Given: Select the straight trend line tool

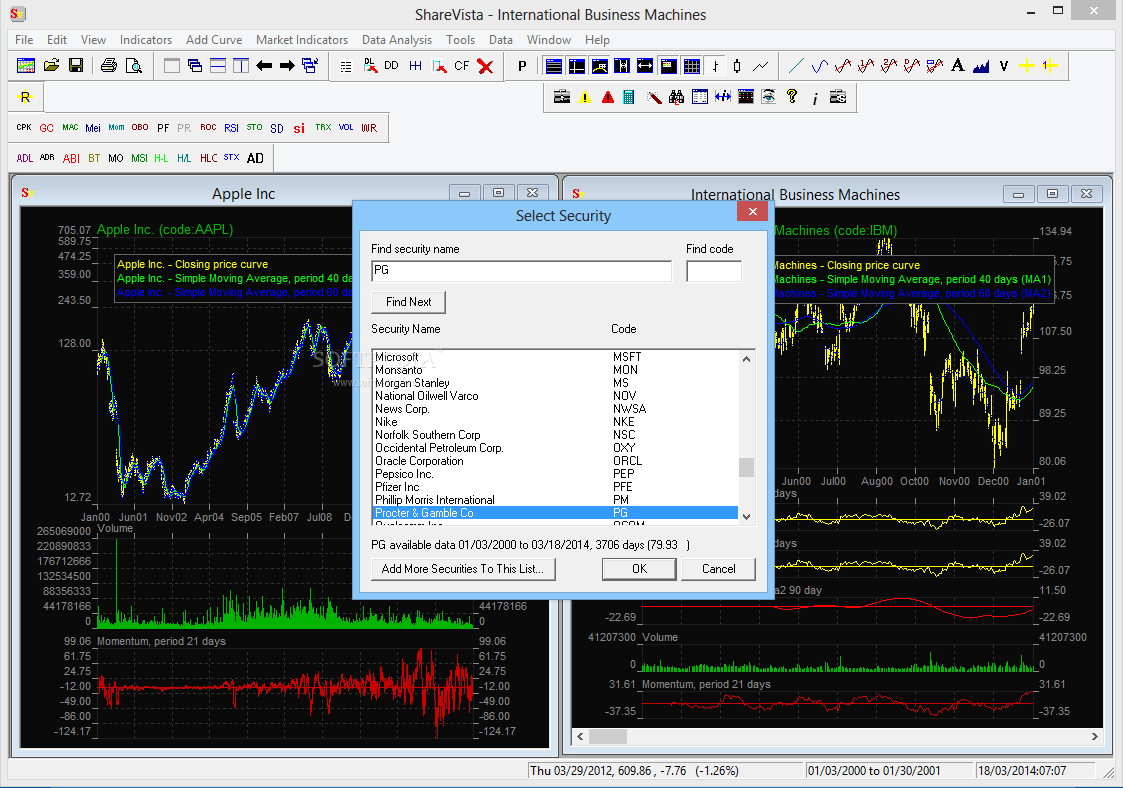Looking at the screenshot, I should [x=796, y=67].
